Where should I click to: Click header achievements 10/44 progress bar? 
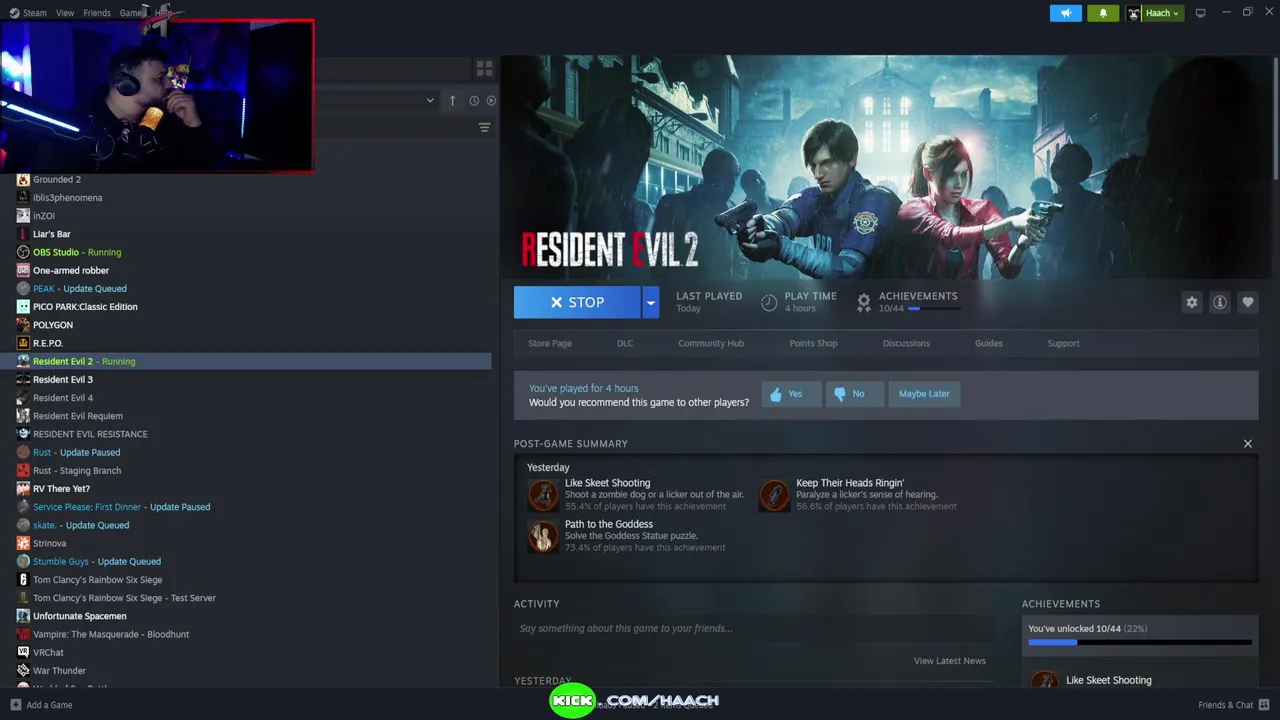click(934, 309)
